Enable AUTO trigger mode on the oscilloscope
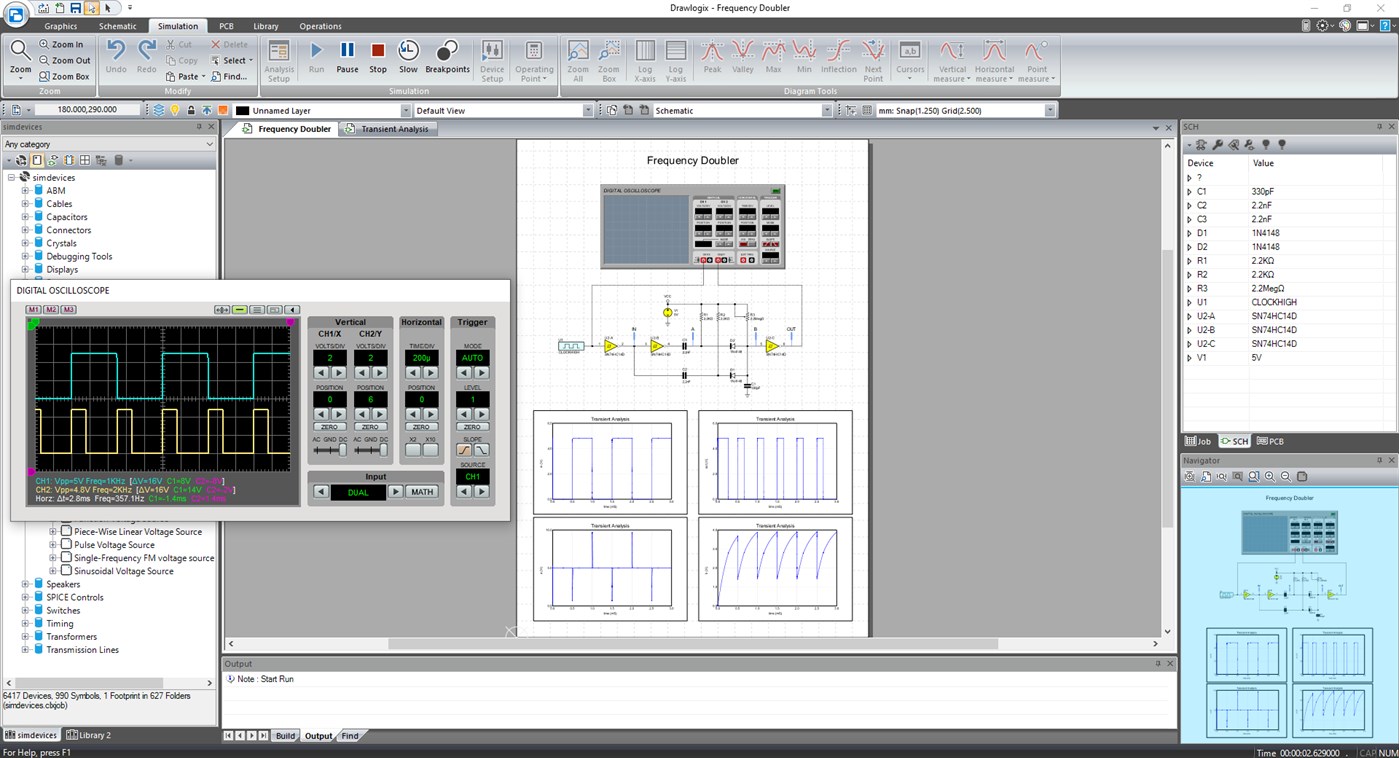1399x758 pixels. click(x=473, y=357)
